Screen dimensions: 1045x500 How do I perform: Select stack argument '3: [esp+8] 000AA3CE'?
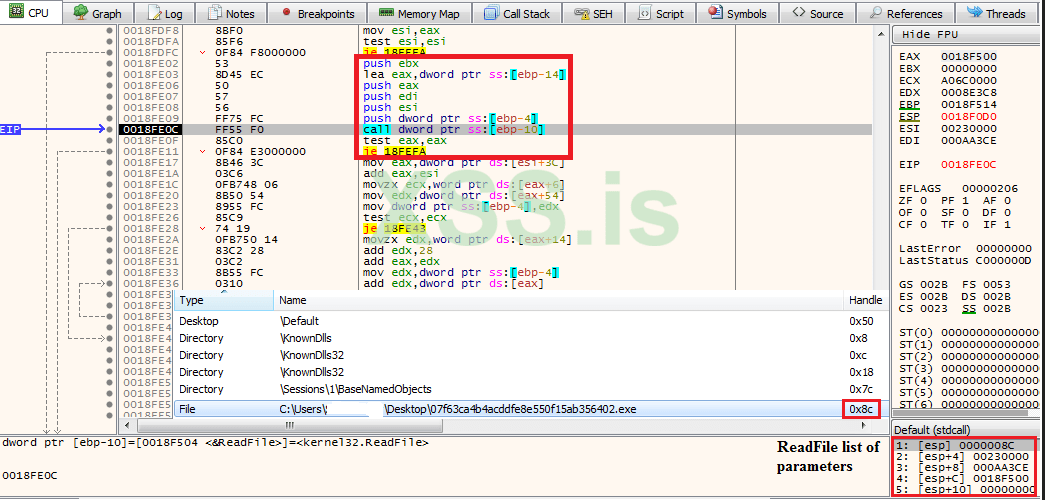pos(963,468)
